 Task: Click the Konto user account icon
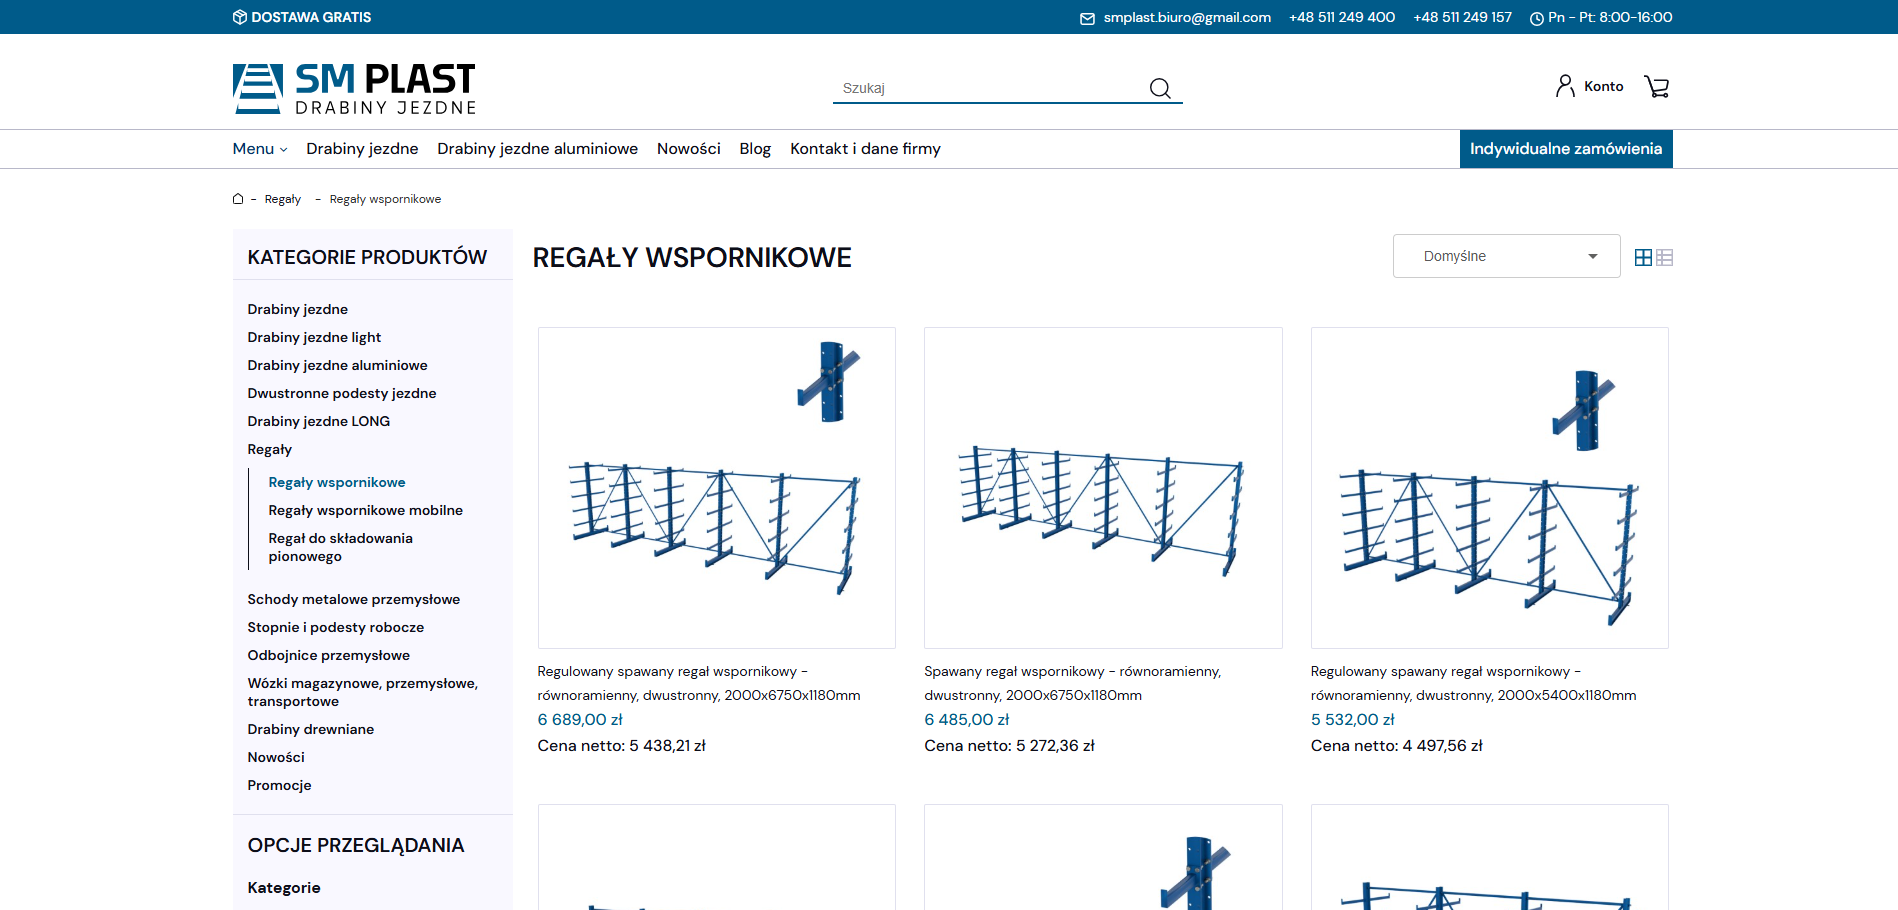pyautogui.click(x=1565, y=86)
